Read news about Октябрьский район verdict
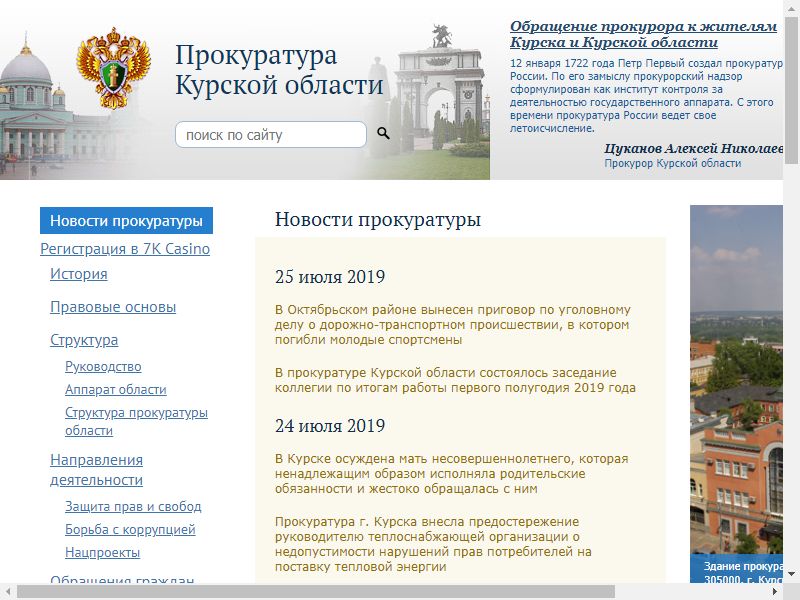 [453, 324]
